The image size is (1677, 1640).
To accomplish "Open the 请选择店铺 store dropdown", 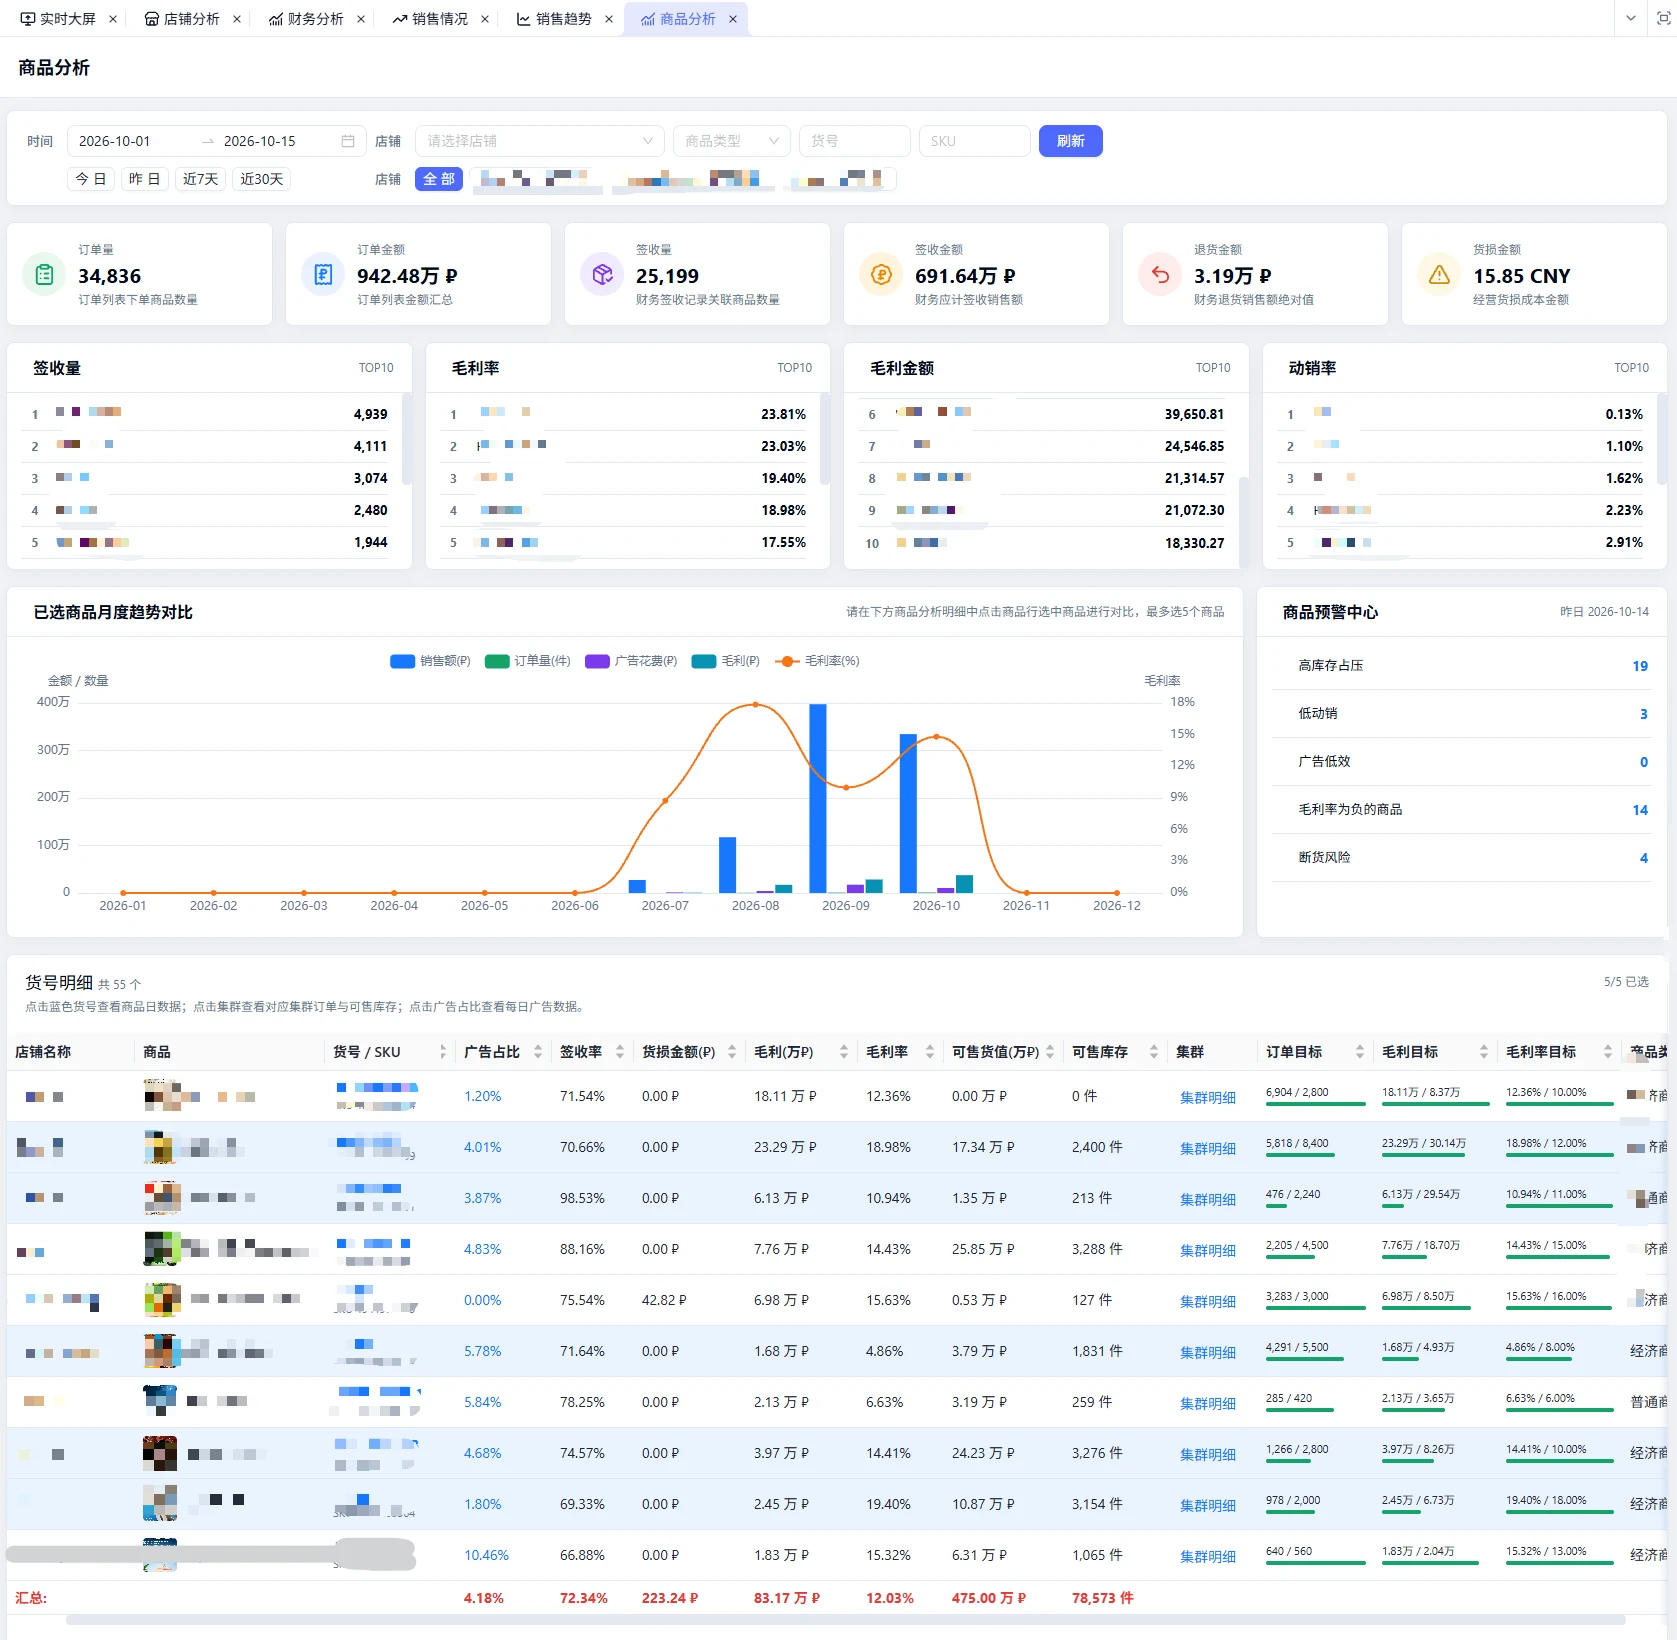I will tap(540, 141).
